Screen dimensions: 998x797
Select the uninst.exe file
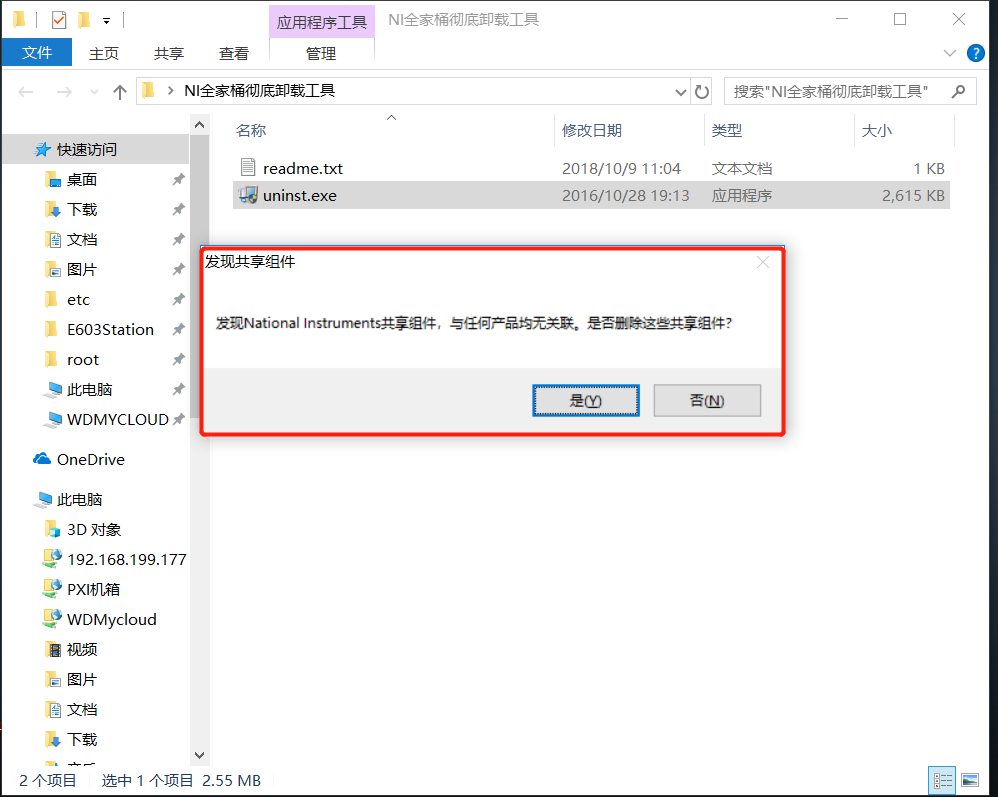coord(591,195)
